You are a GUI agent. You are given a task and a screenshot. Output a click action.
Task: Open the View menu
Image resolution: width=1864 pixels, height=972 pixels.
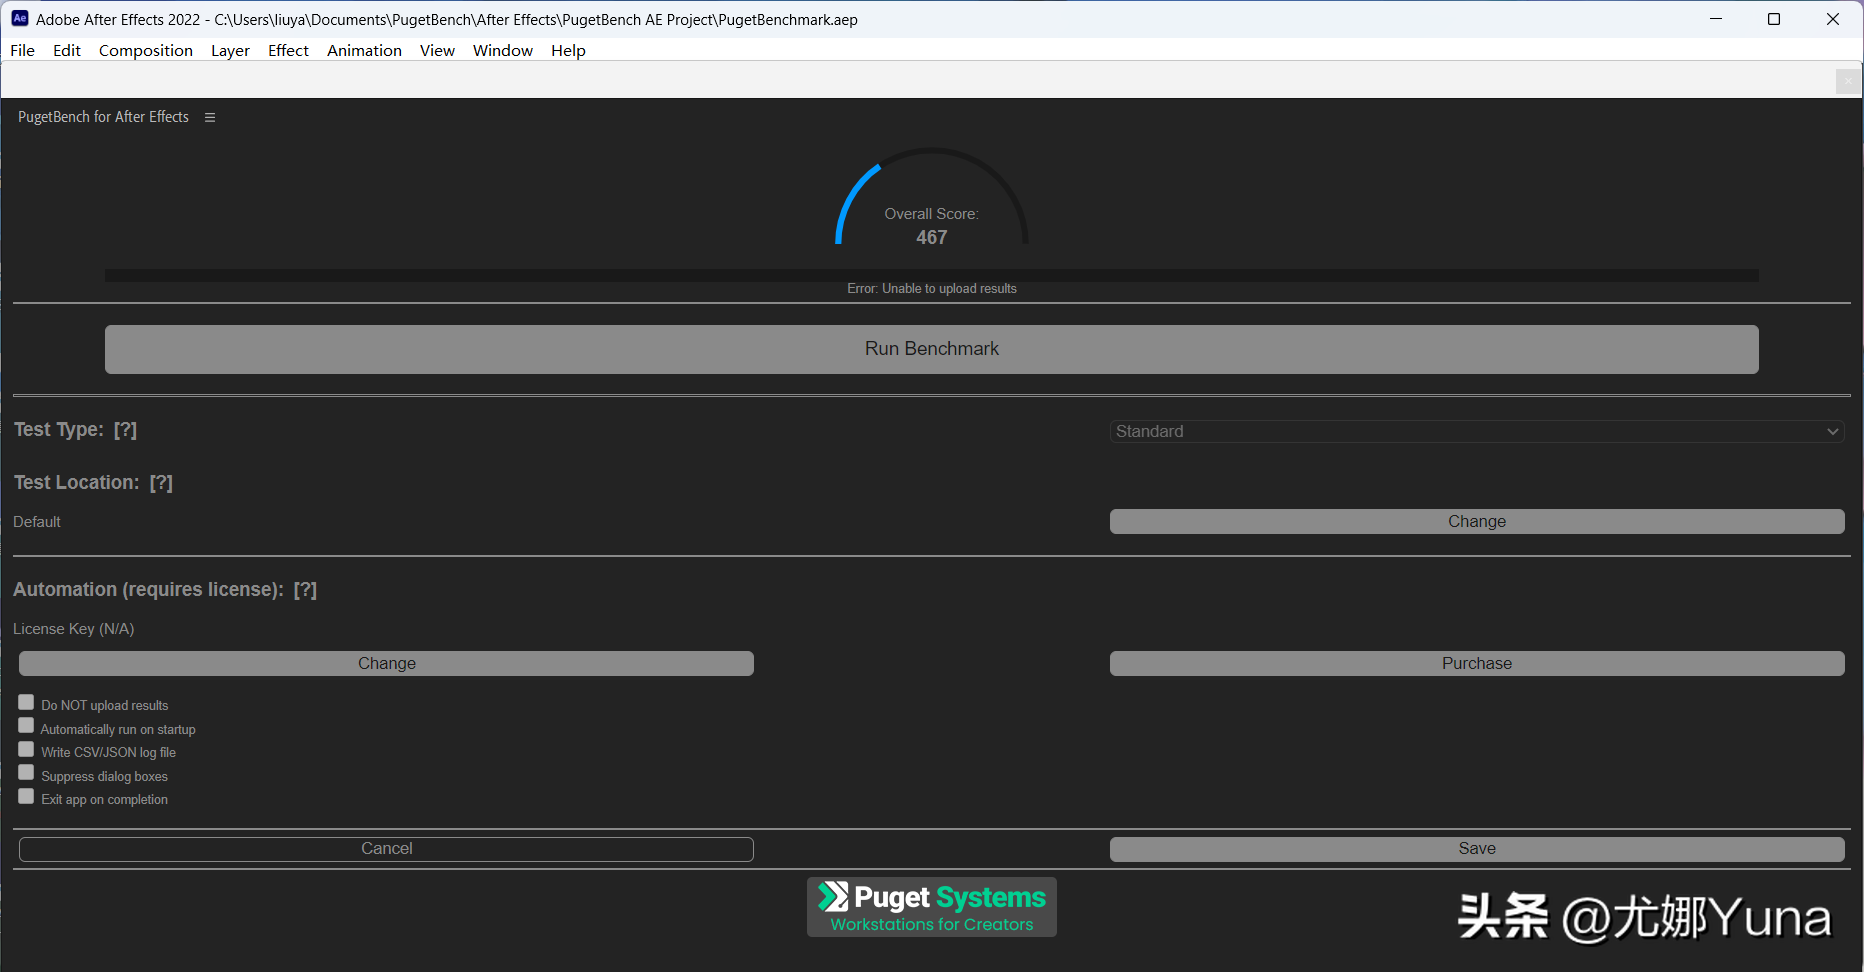pyautogui.click(x=437, y=50)
